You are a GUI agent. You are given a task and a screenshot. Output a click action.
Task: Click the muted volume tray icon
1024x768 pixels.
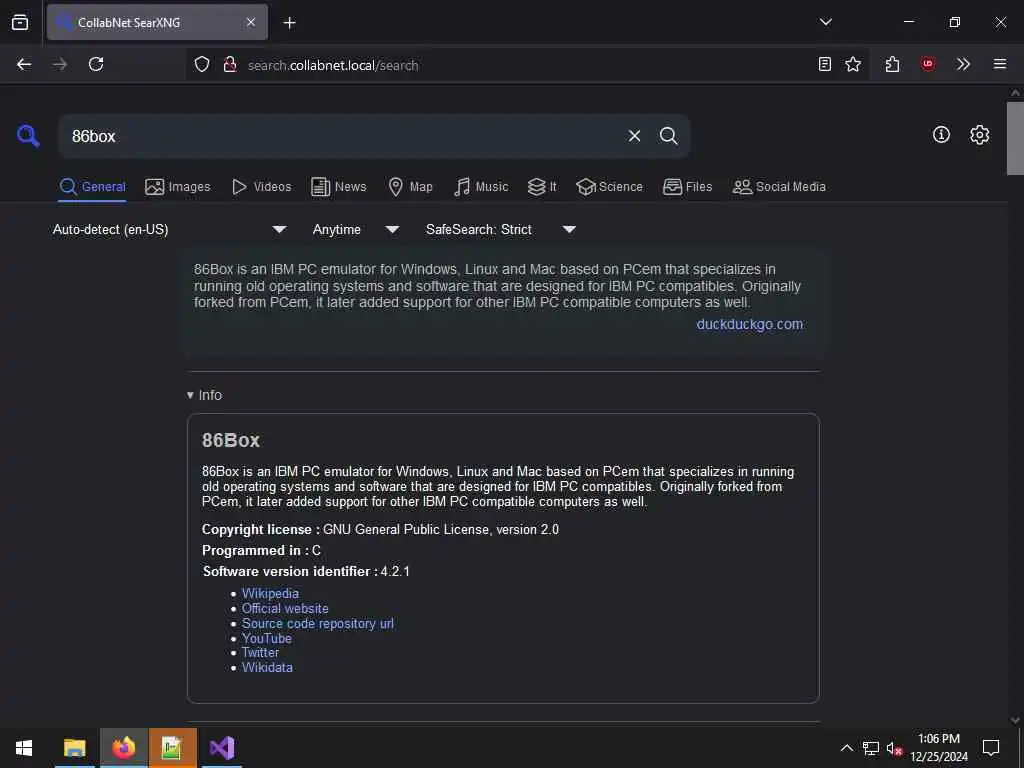894,748
